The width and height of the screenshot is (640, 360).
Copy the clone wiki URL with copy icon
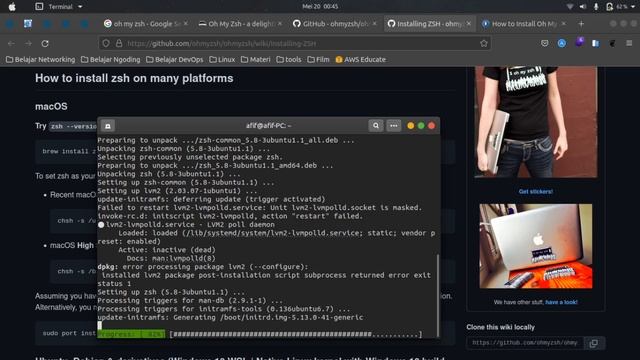pos(594,343)
